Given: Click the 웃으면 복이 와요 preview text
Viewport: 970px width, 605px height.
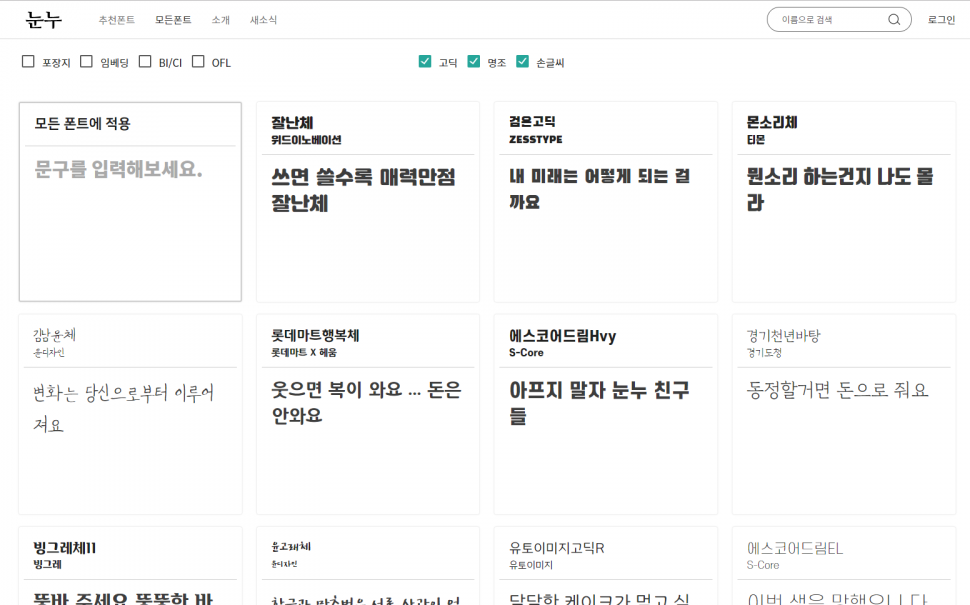Looking at the screenshot, I should click(x=366, y=402).
